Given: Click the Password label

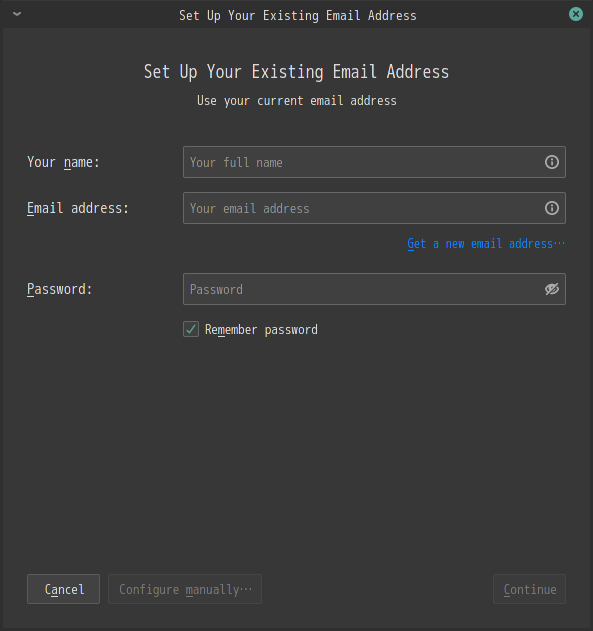Looking at the screenshot, I should pyautogui.click(x=60, y=289).
